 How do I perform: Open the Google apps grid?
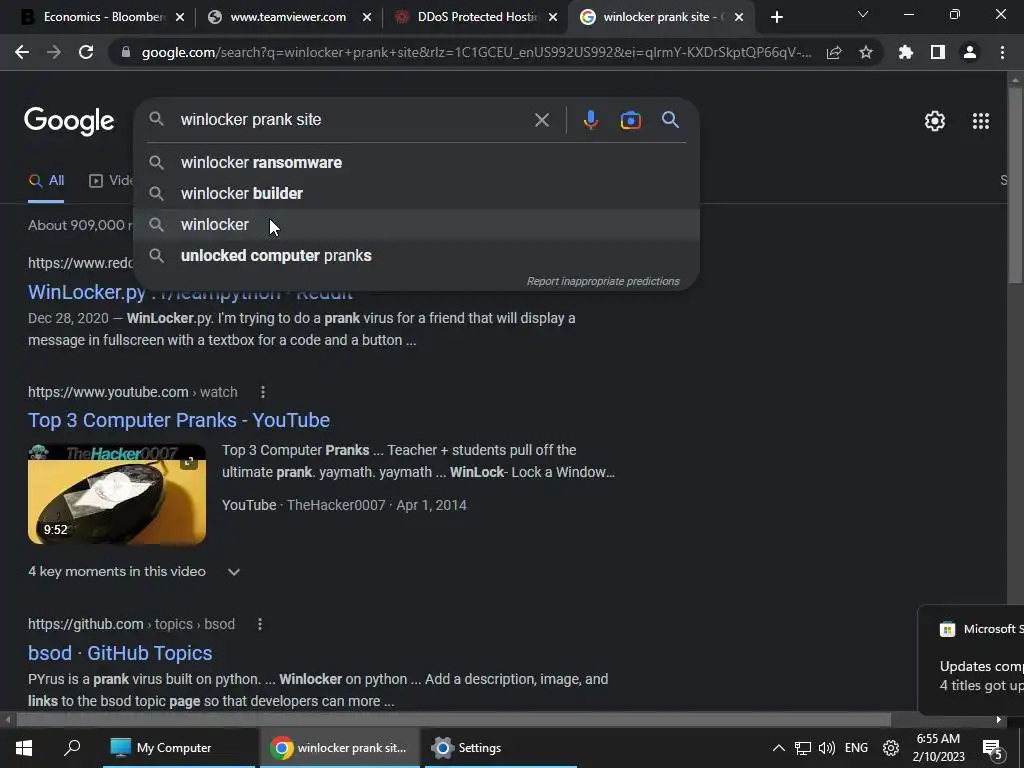pyautogui.click(x=981, y=121)
